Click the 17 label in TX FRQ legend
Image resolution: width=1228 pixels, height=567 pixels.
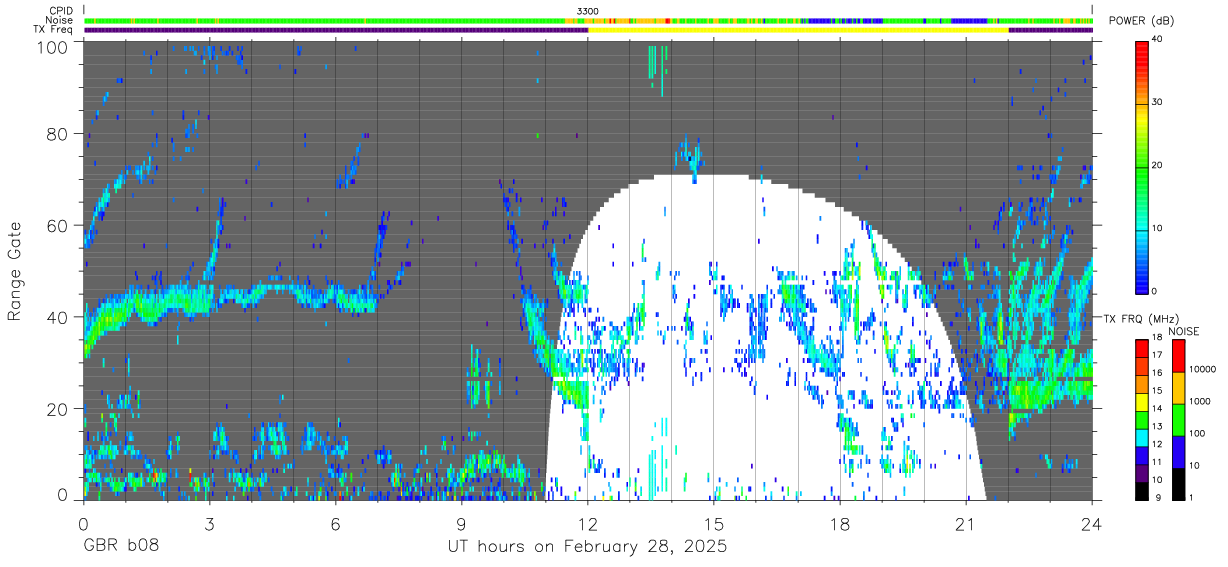pyautogui.click(x=1158, y=354)
